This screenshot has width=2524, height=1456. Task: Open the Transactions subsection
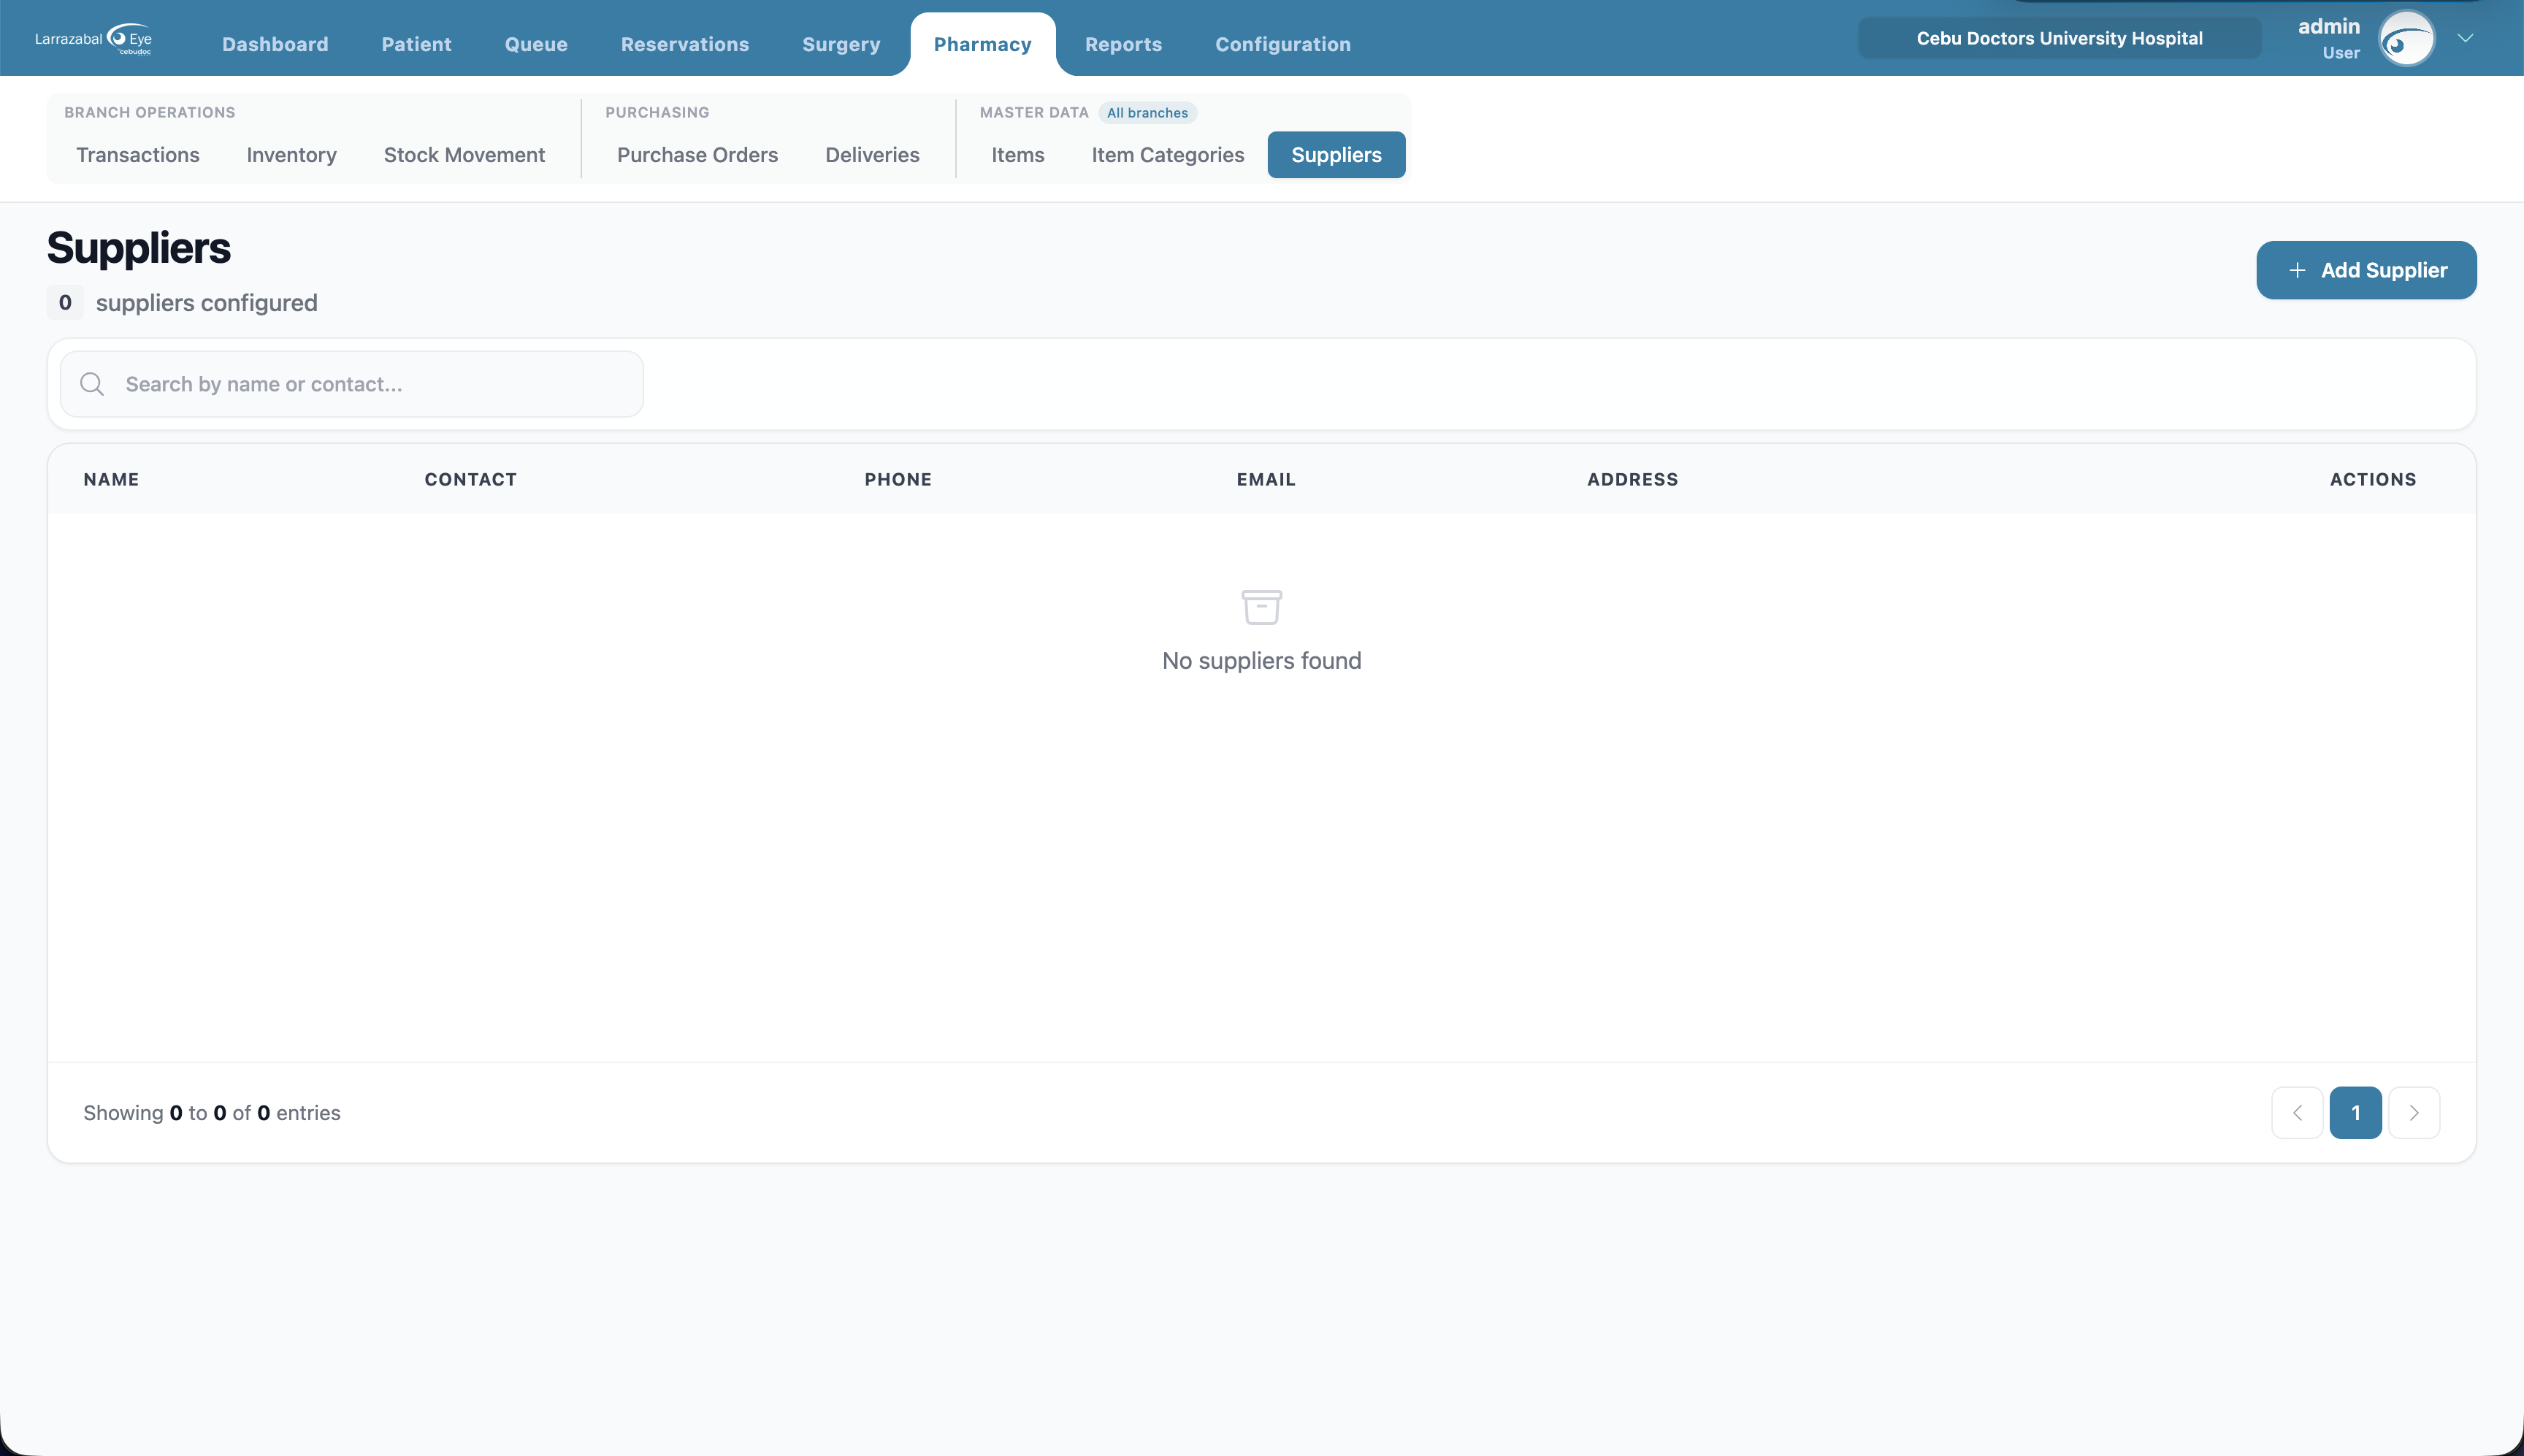pyautogui.click(x=138, y=155)
